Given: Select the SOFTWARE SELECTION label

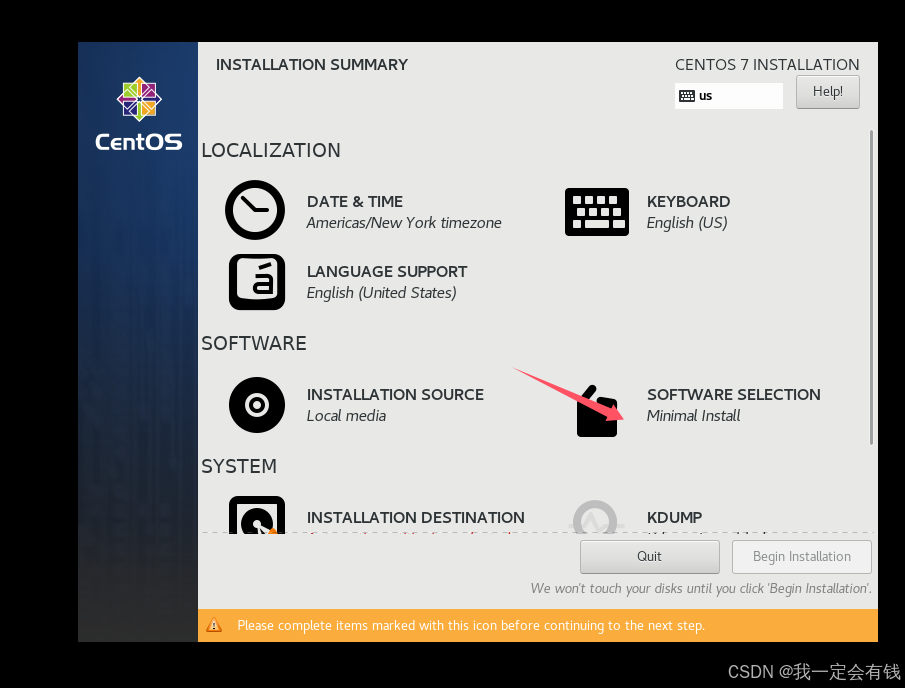Looking at the screenshot, I should (x=734, y=394).
